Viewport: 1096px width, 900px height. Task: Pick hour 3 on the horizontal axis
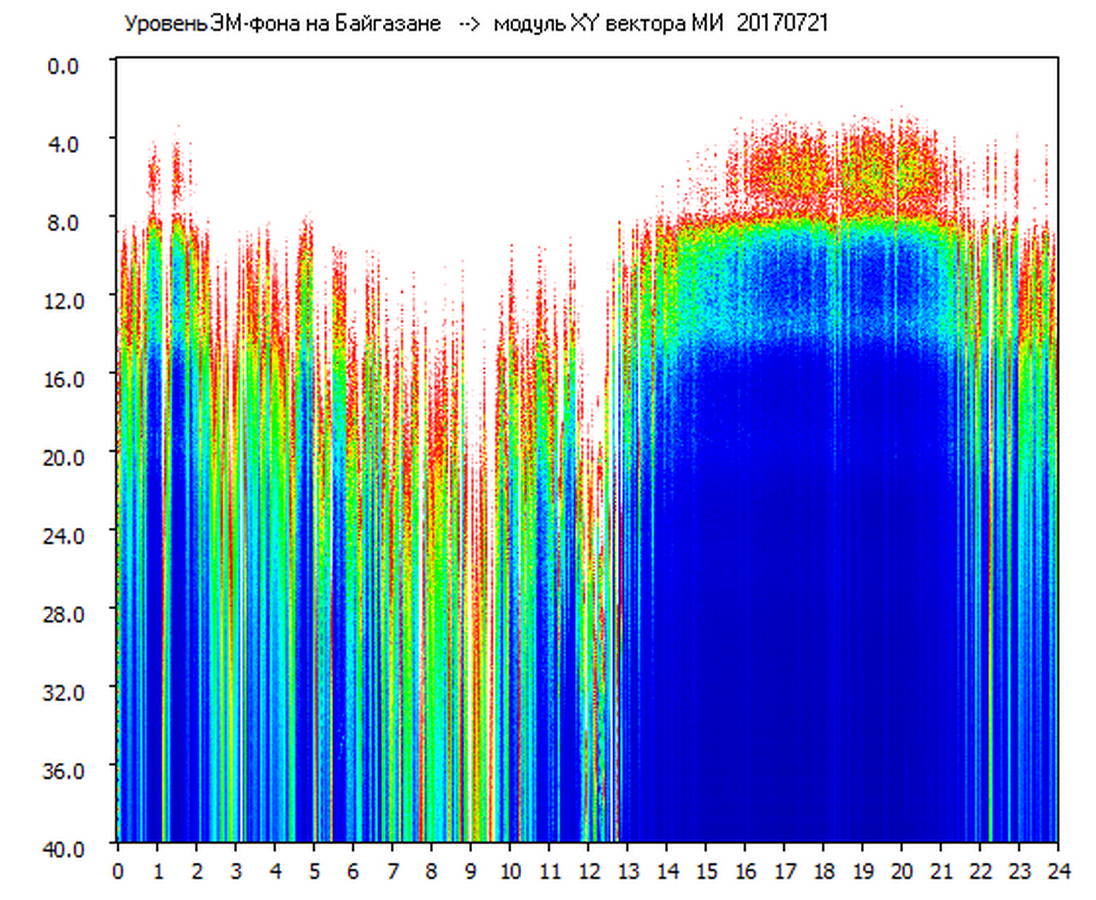click(235, 871)
